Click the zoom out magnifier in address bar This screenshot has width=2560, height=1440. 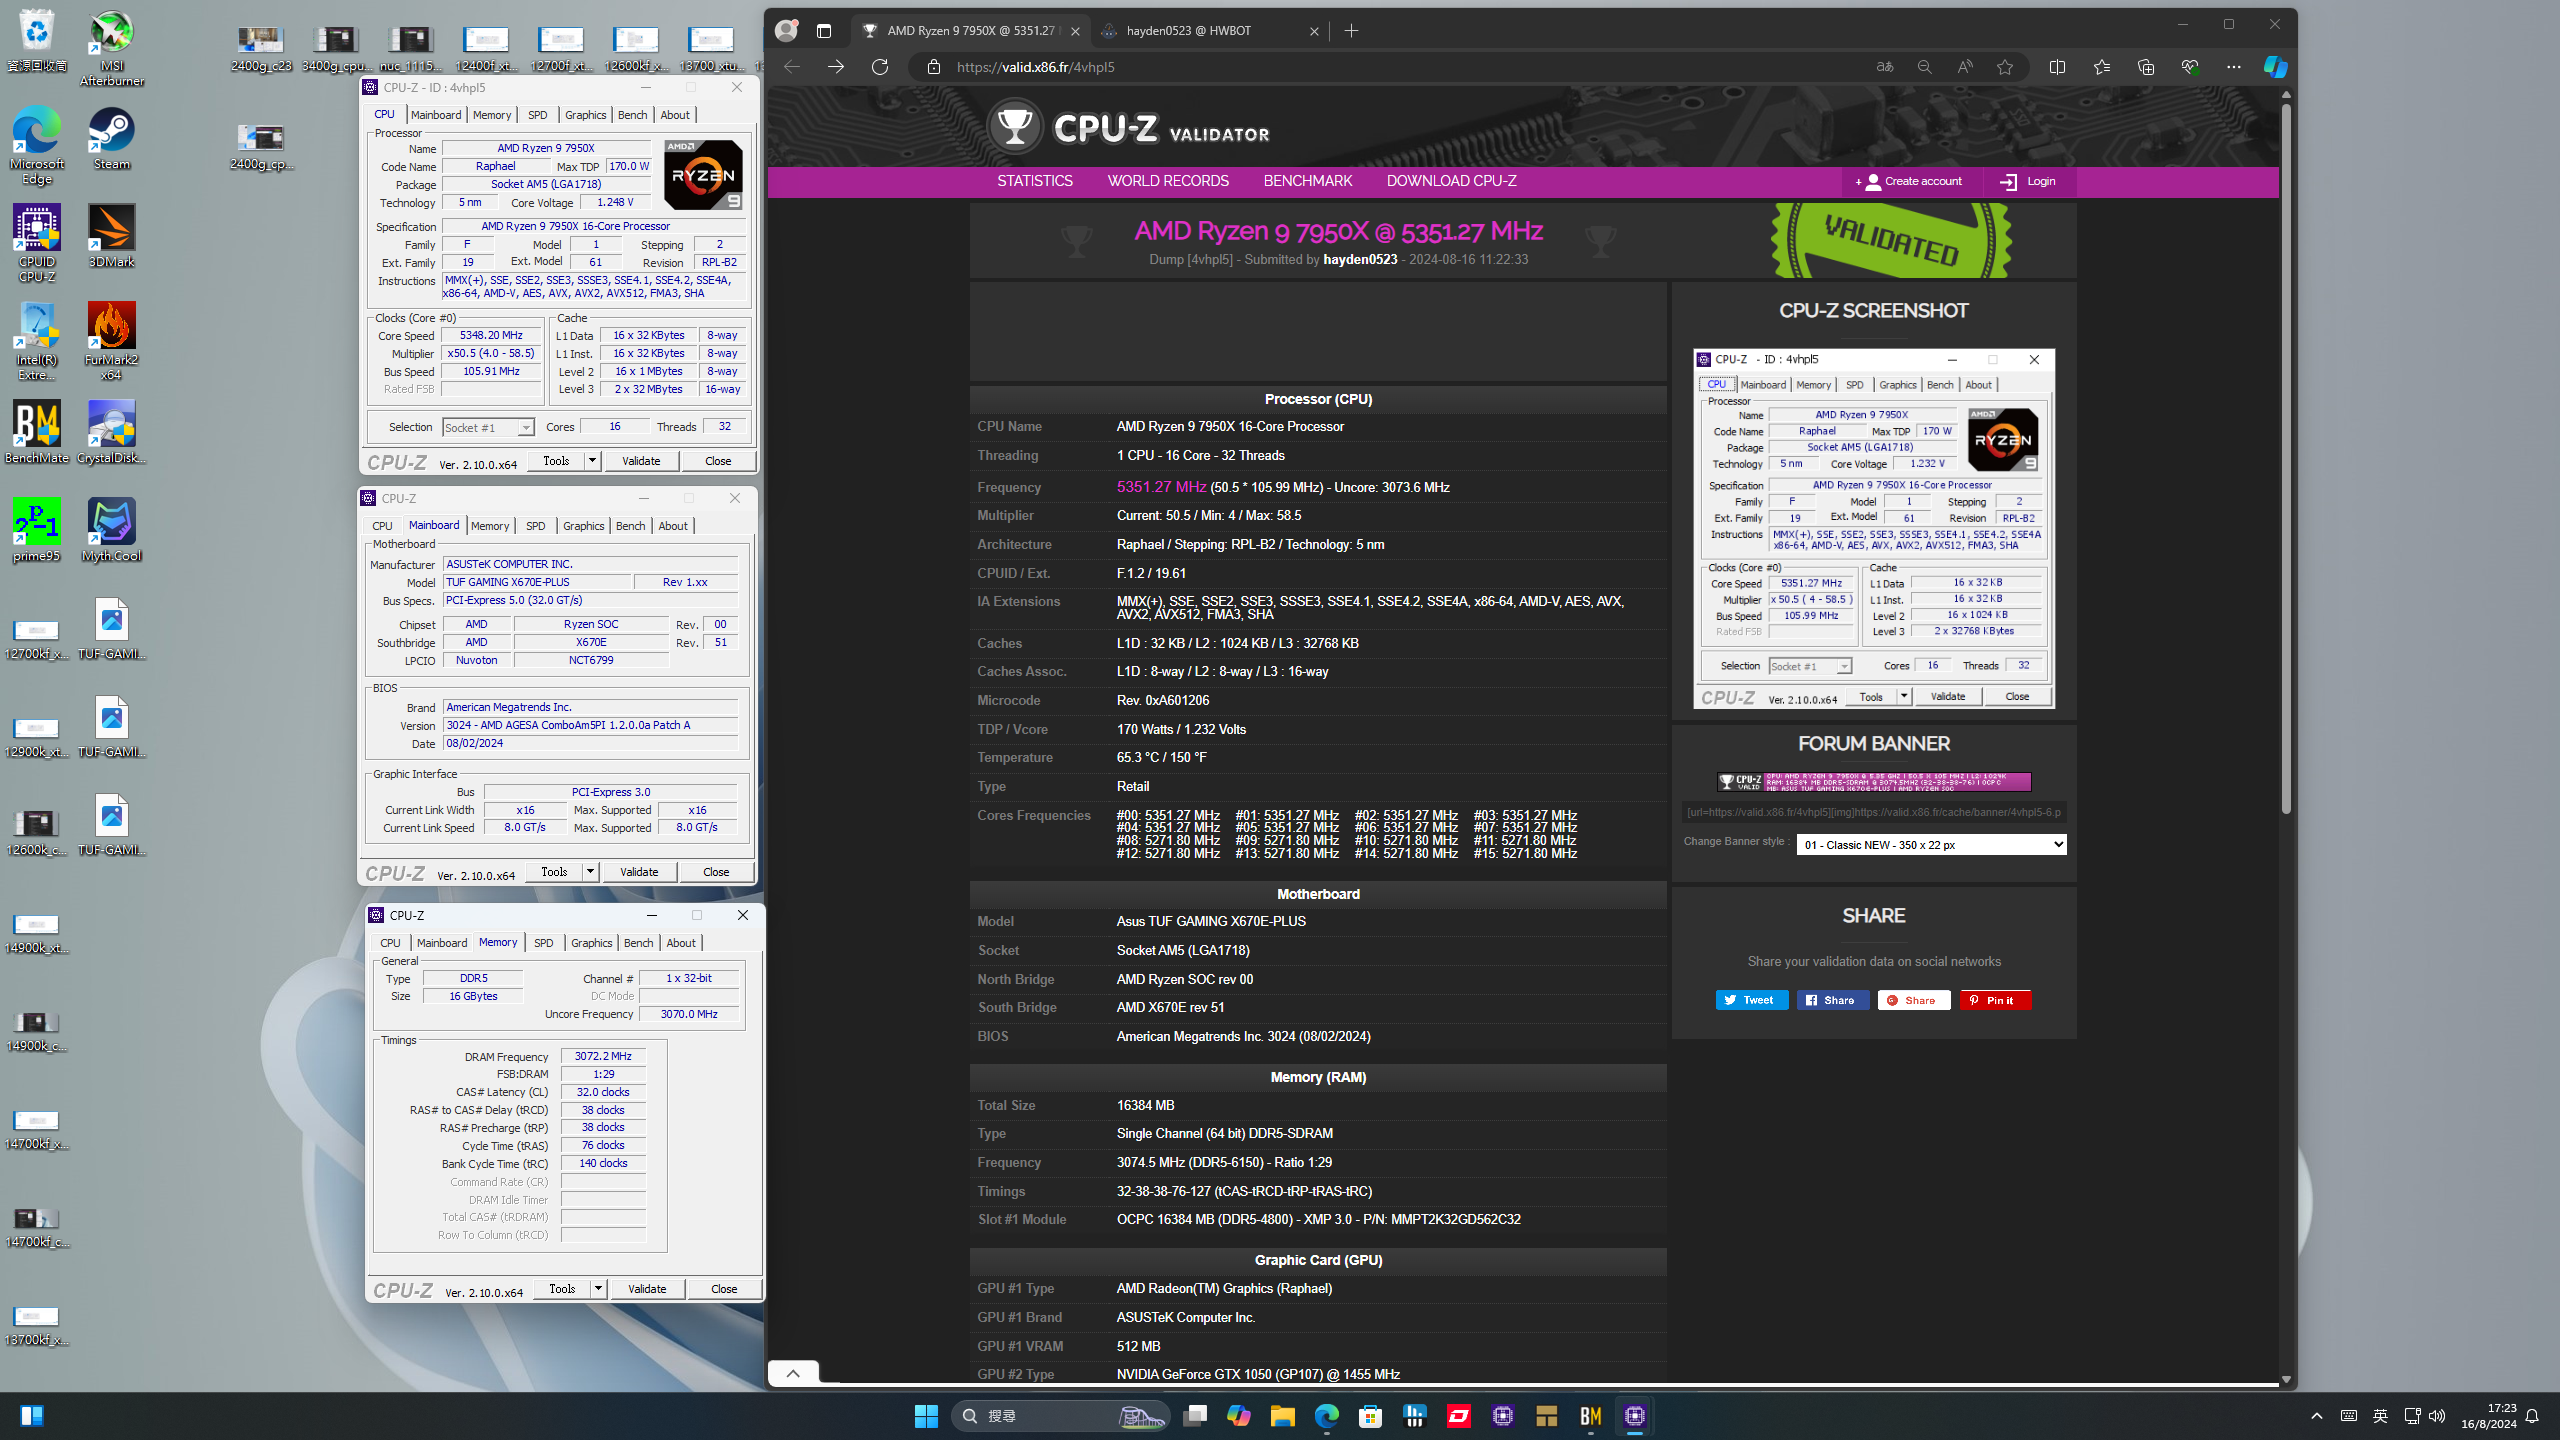tap(1924, 67)
